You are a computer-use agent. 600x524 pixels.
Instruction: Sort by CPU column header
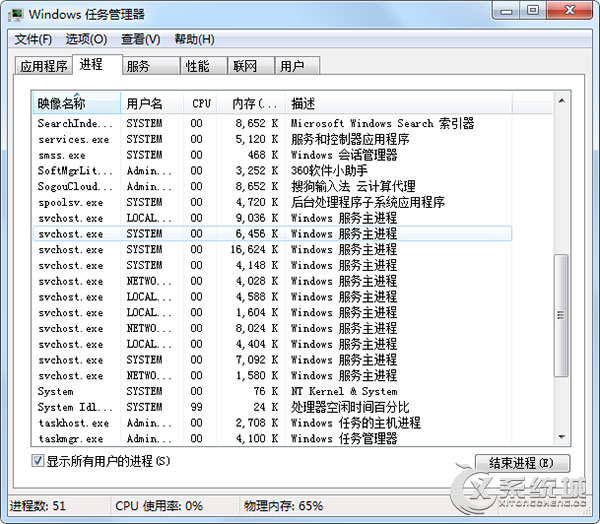(x=200, y=103)
